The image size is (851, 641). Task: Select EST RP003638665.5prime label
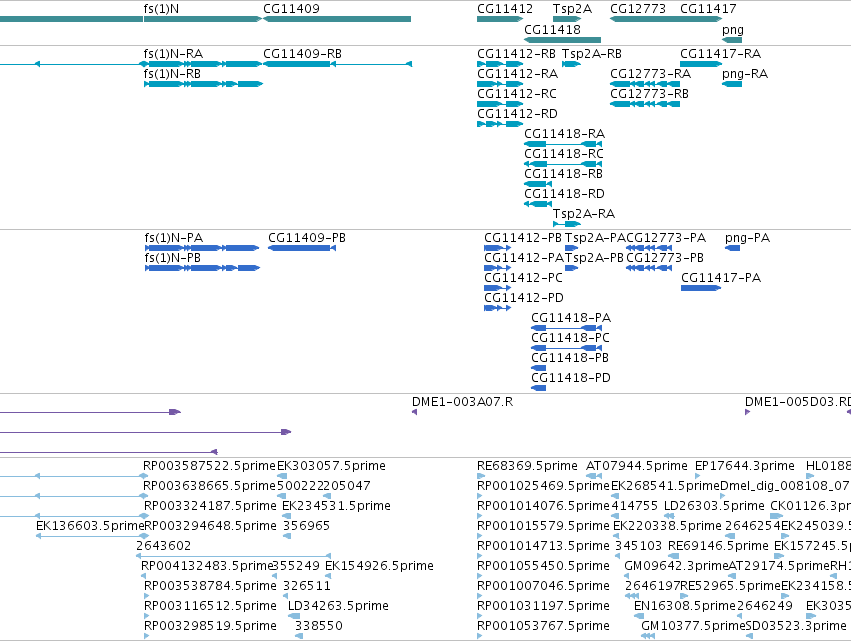point(209,486)
